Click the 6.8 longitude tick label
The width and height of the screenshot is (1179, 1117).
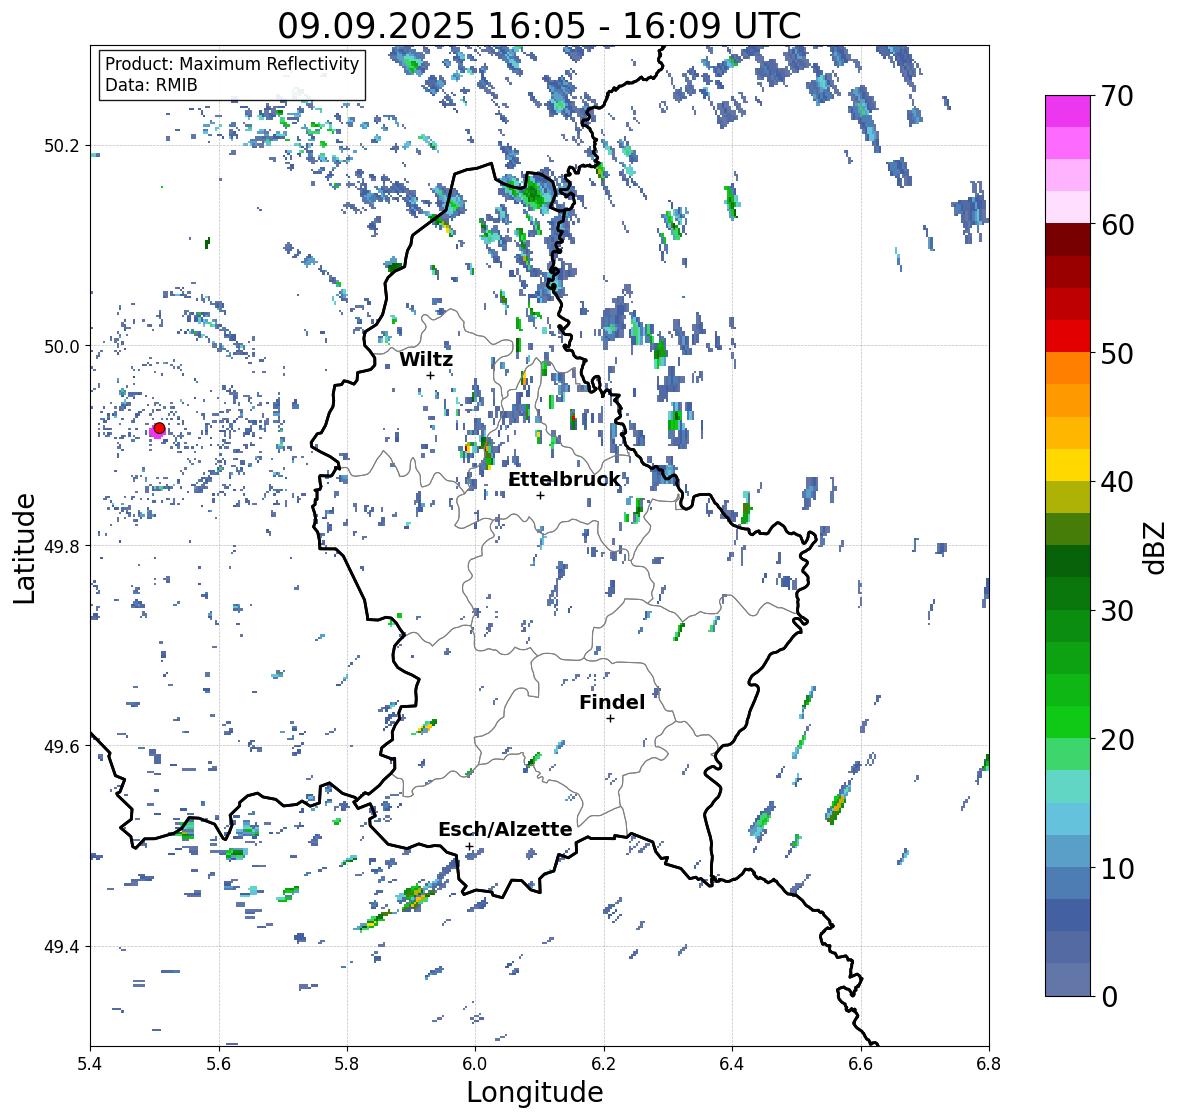click(989, 1063)
